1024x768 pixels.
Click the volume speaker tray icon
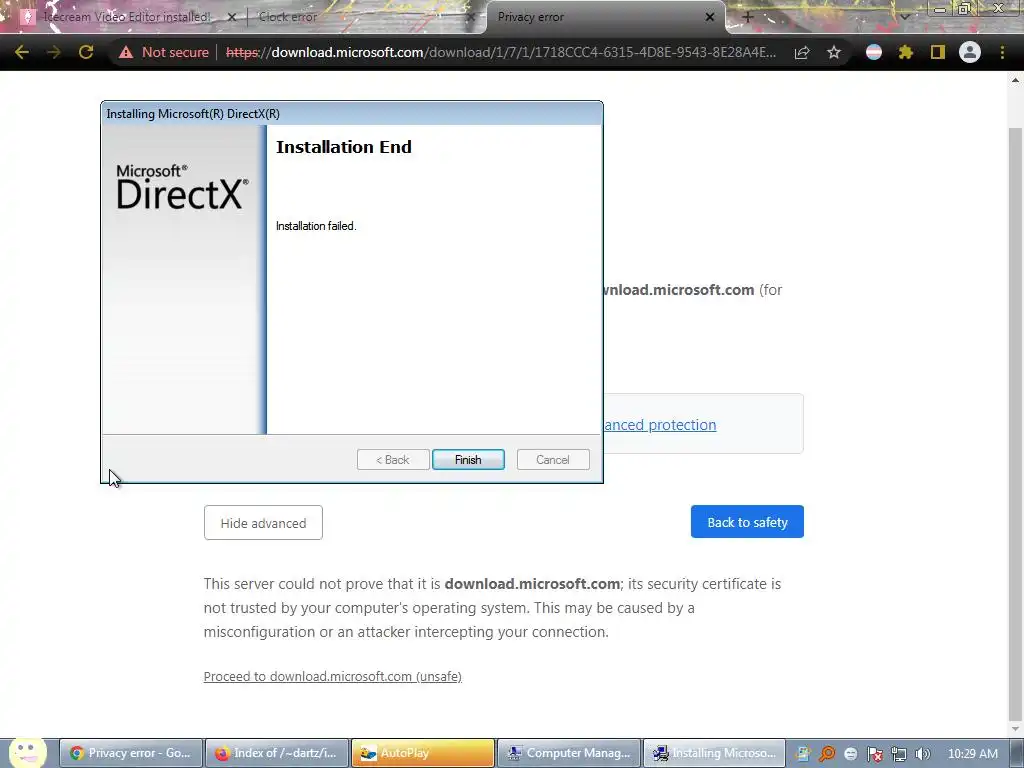(x=923, y=754)
